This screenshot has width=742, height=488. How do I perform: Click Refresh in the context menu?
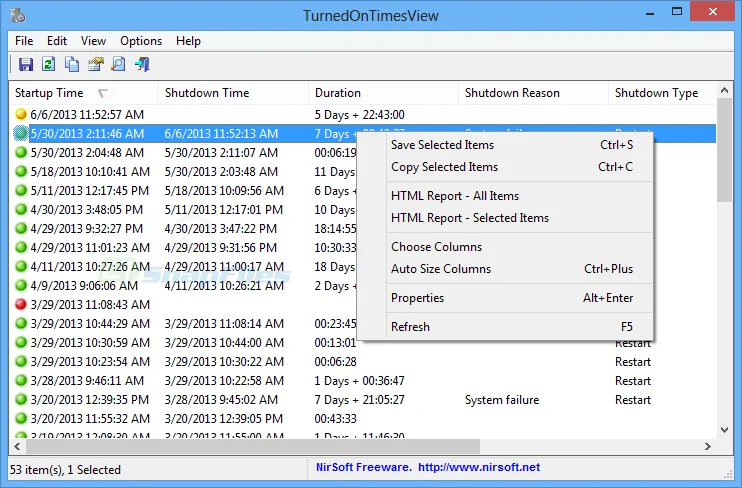click(x=410, y=327)
